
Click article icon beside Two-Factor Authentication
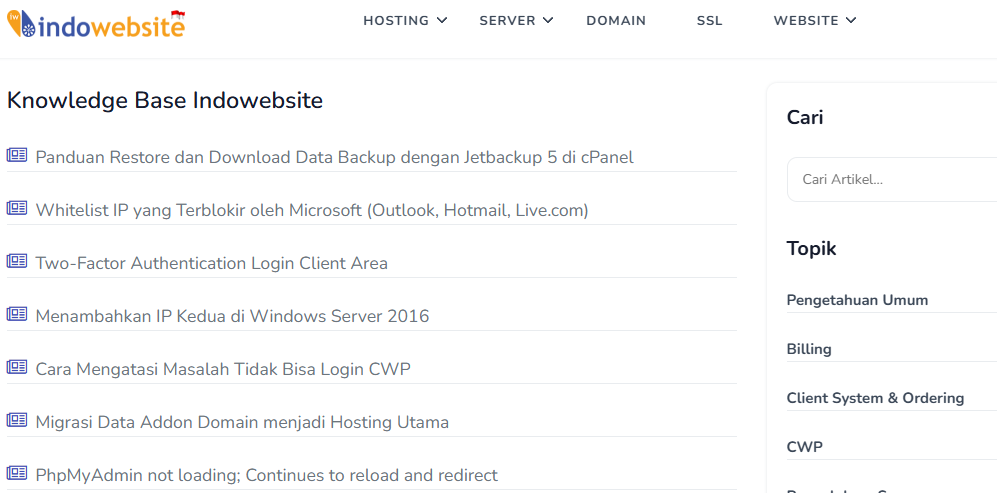coord(17,261)
